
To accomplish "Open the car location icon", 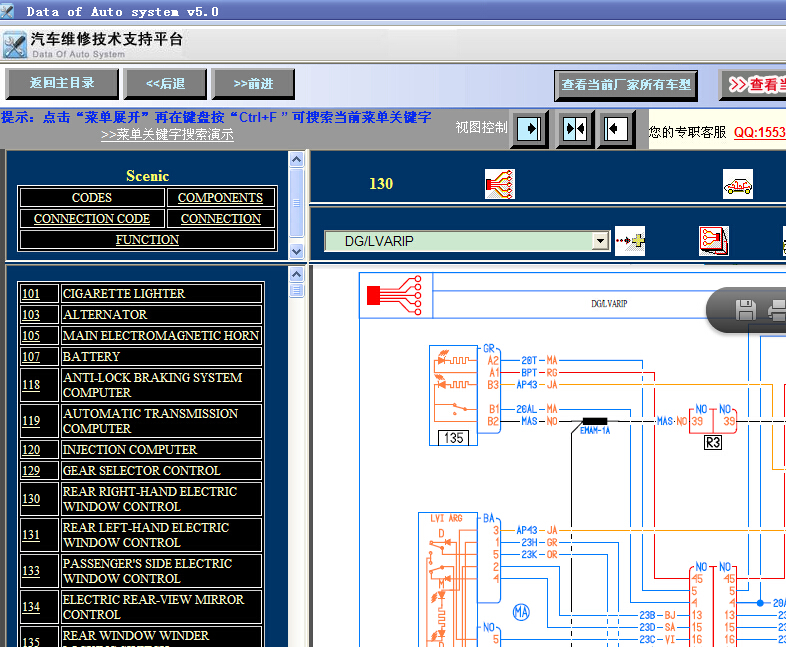I will click(x=737, y=184).
